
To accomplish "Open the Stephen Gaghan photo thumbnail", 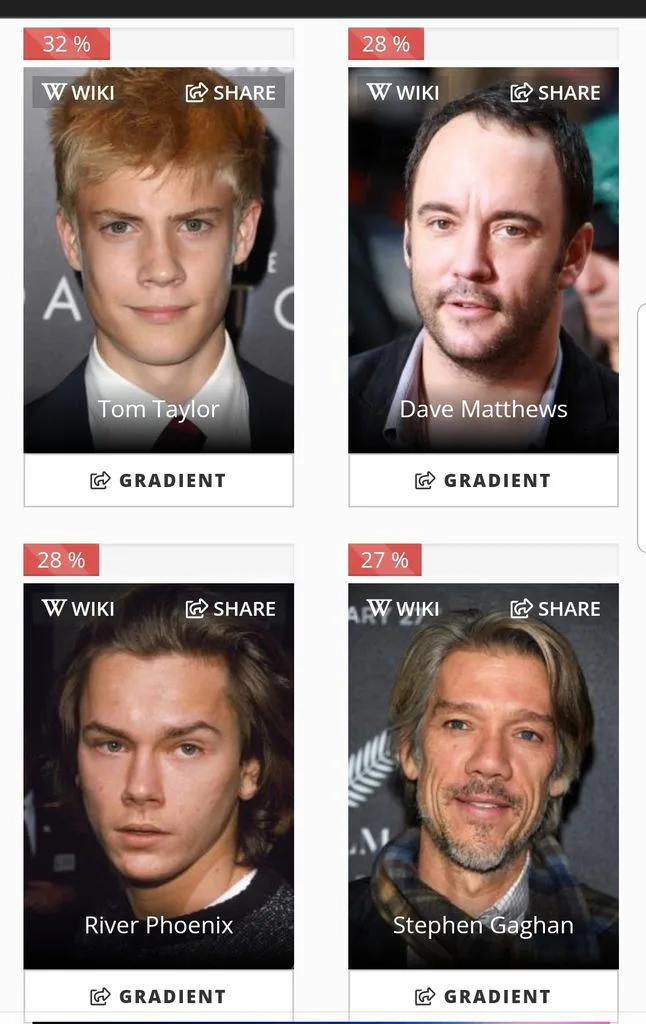I will click(x=483, y=776).
